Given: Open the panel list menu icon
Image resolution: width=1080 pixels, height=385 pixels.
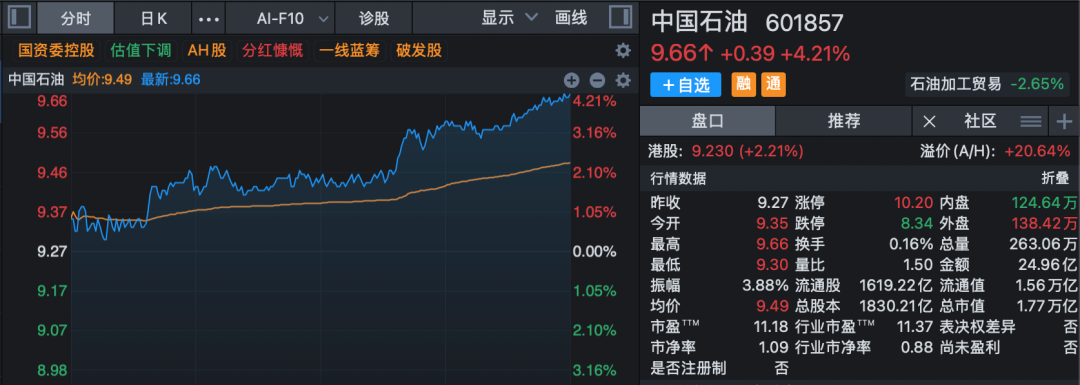Looking at the screenshot, I should (1030, 122).
